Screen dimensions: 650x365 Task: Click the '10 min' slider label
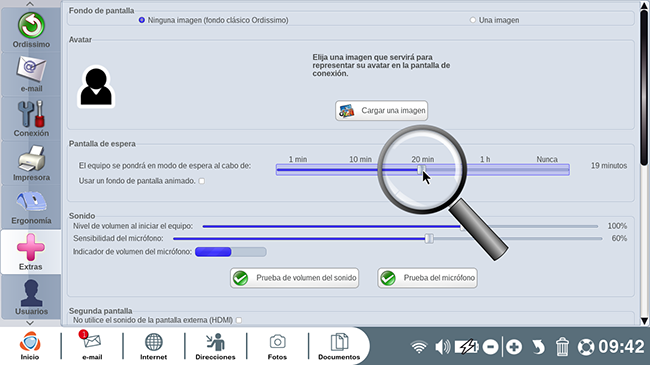click(360, 159)
